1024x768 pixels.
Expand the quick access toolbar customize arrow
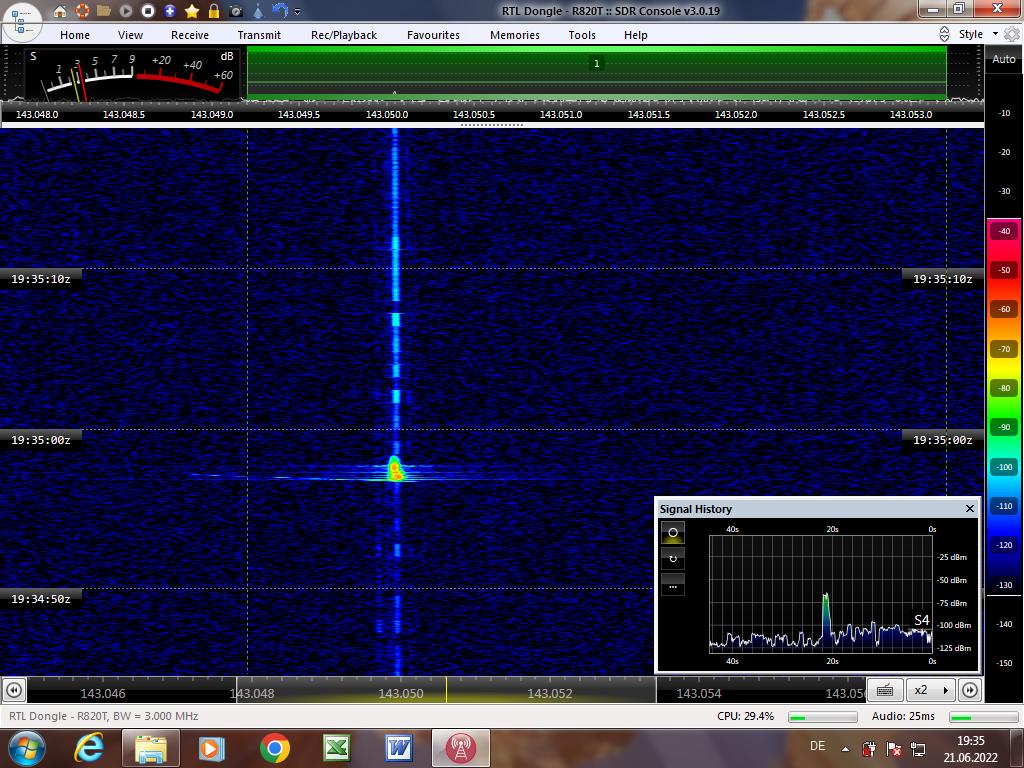pos(298,11)
